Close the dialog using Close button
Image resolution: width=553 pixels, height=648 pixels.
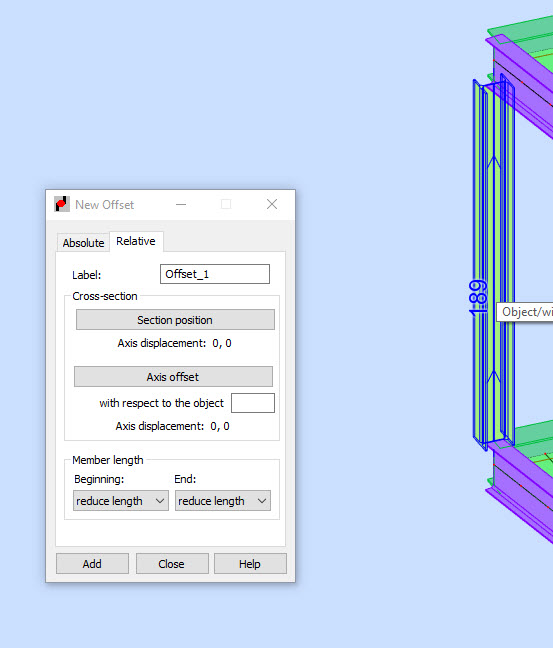click(172, 564)
